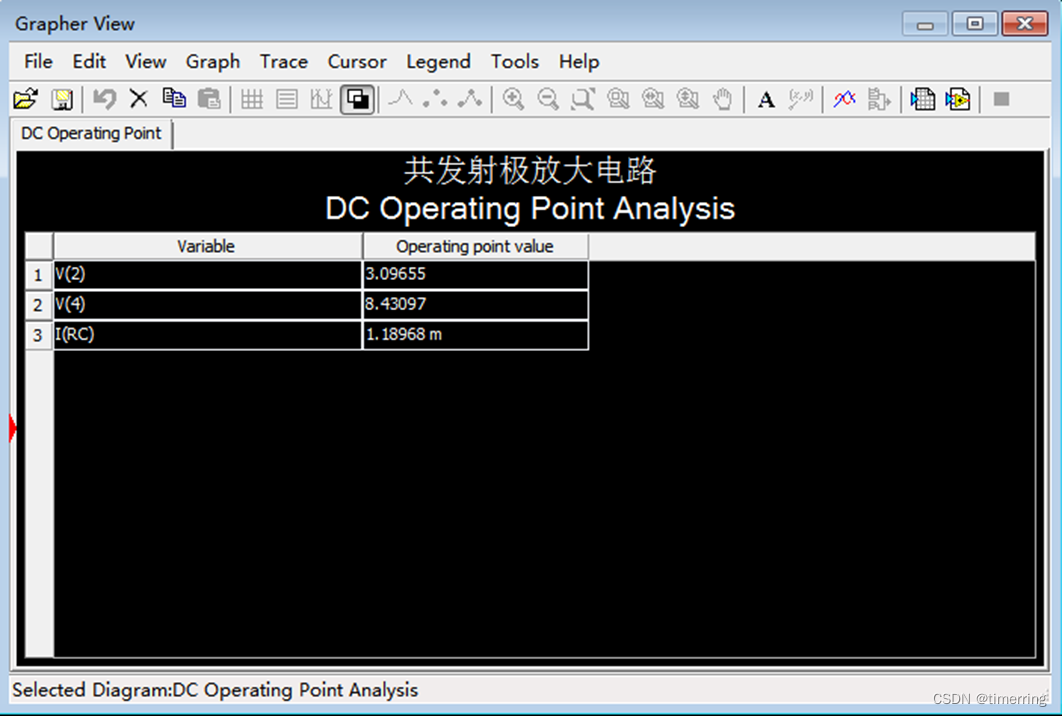Toggle the Show Legend toolbar icon
Screen dimensions: 1062x716
click(287, 100)
